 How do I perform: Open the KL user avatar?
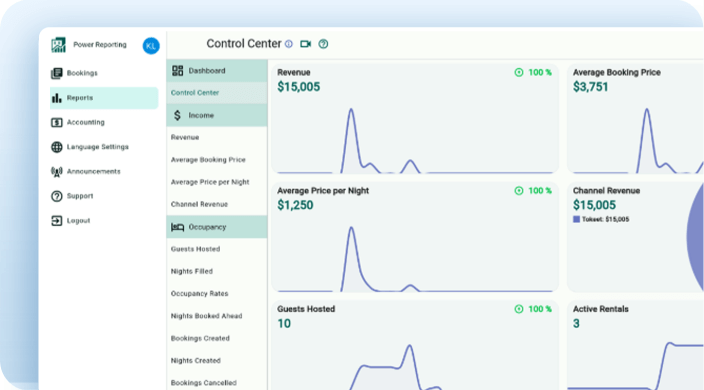151,46
